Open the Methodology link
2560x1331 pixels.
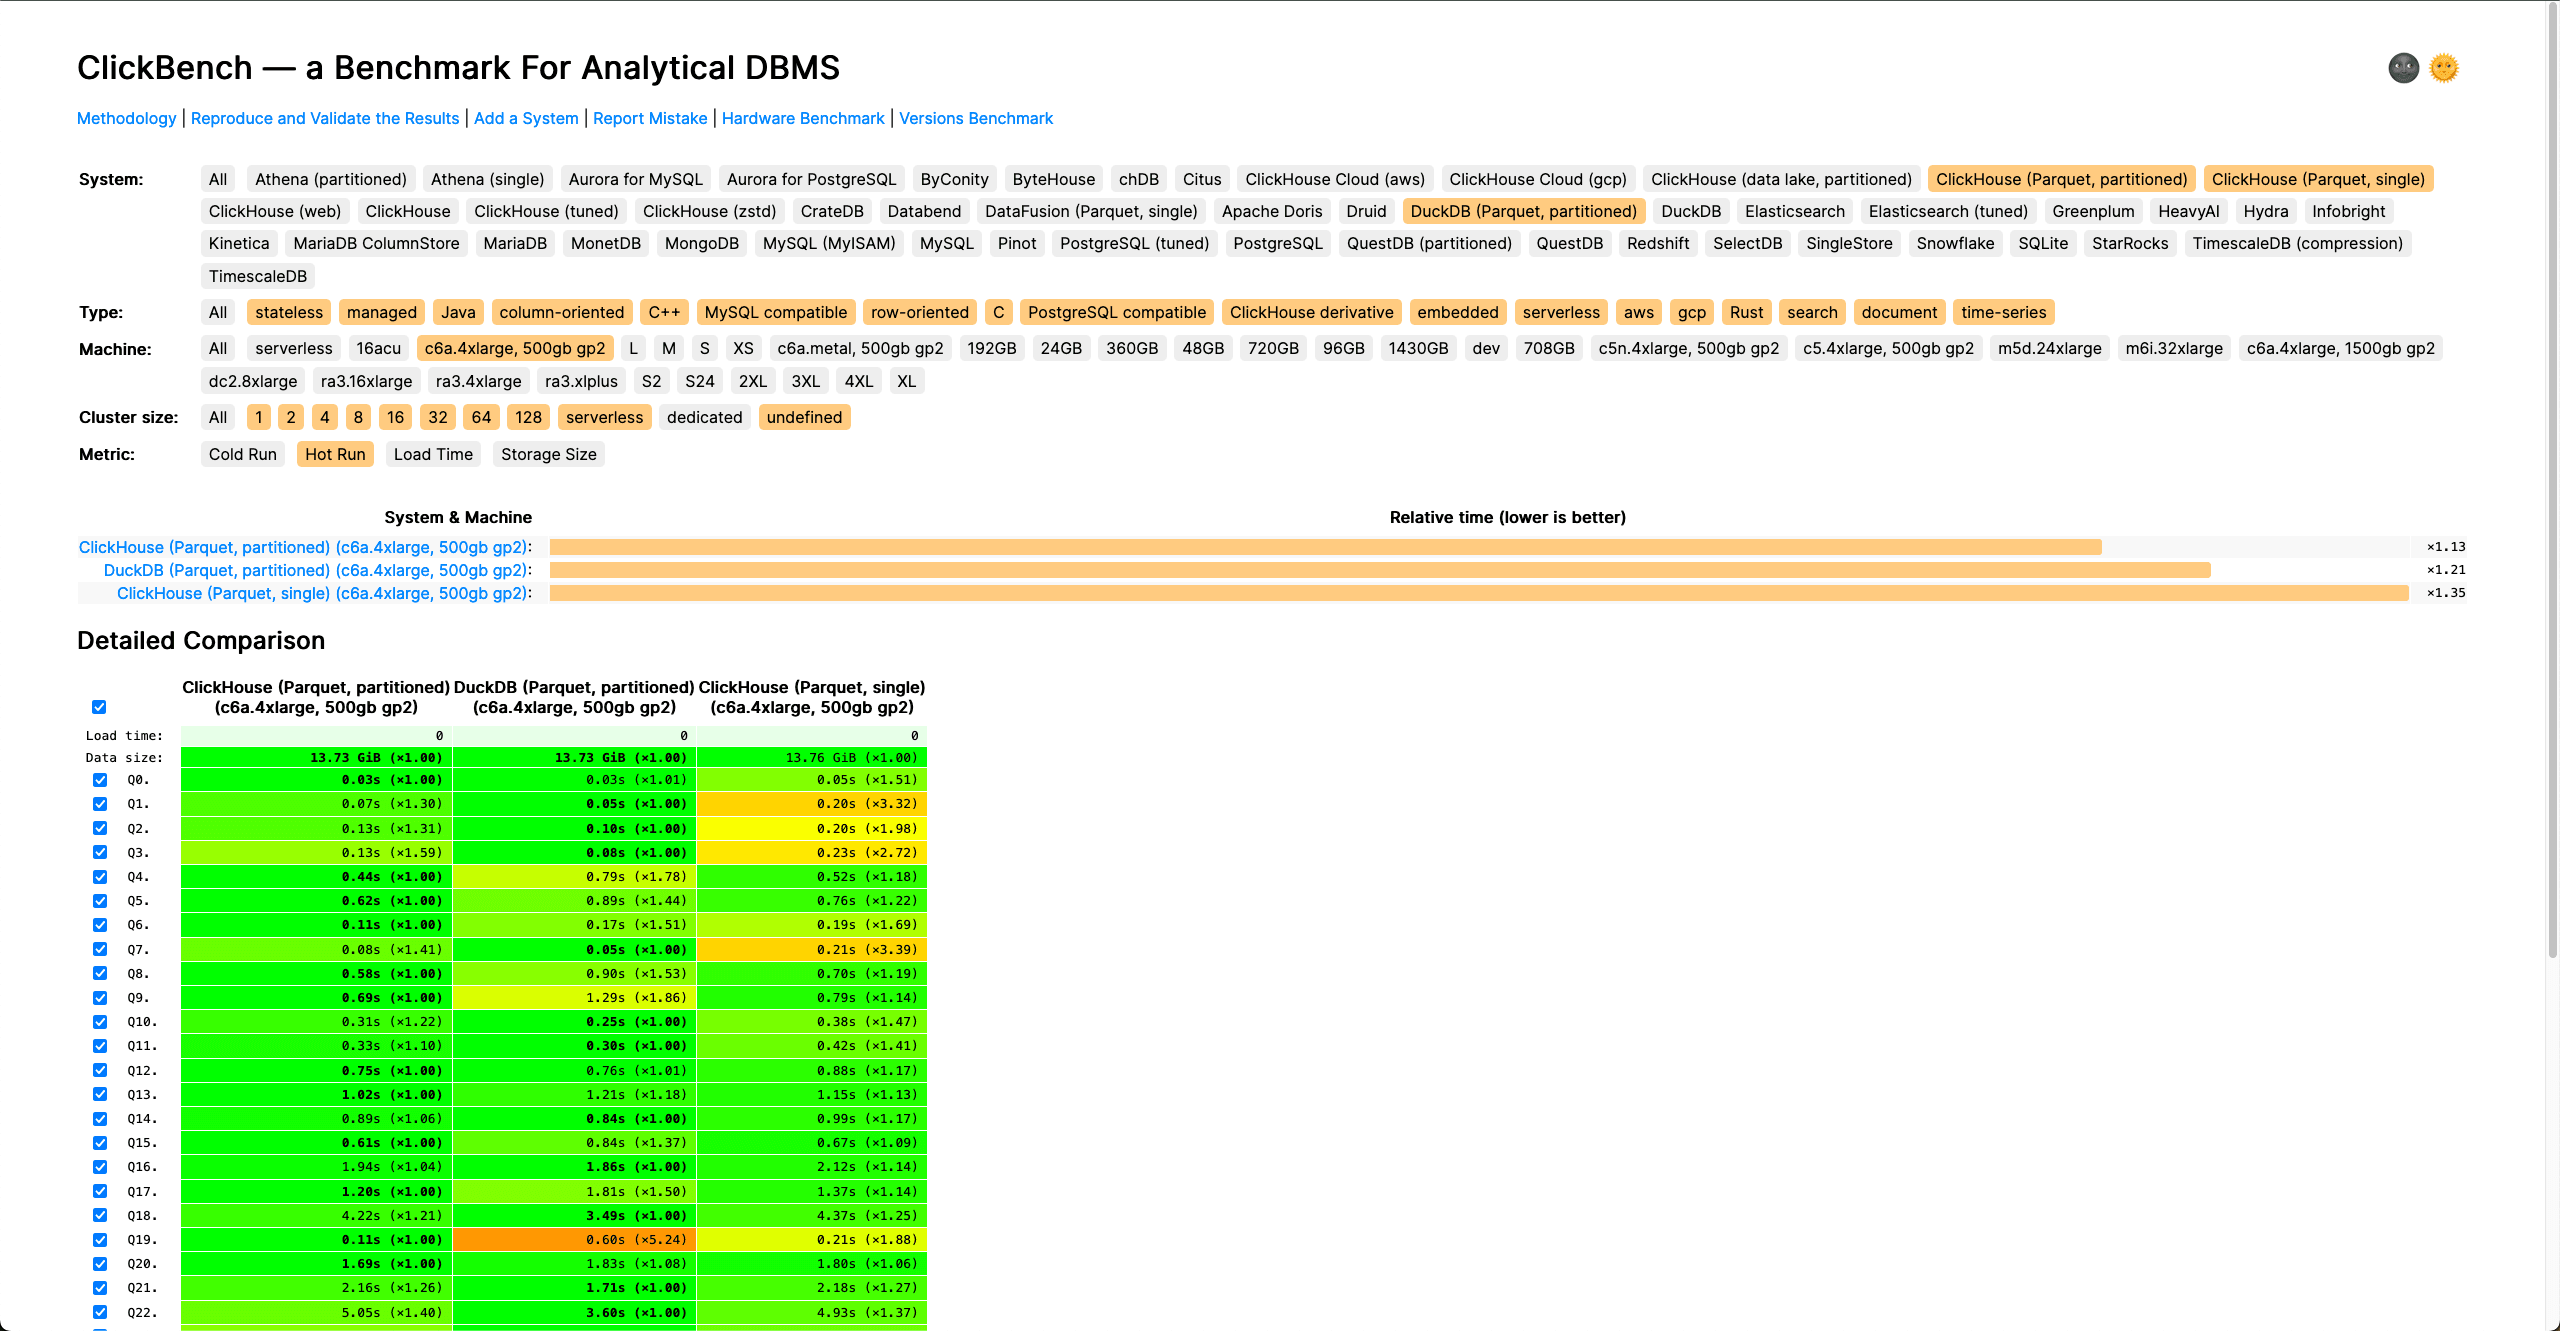126,118
